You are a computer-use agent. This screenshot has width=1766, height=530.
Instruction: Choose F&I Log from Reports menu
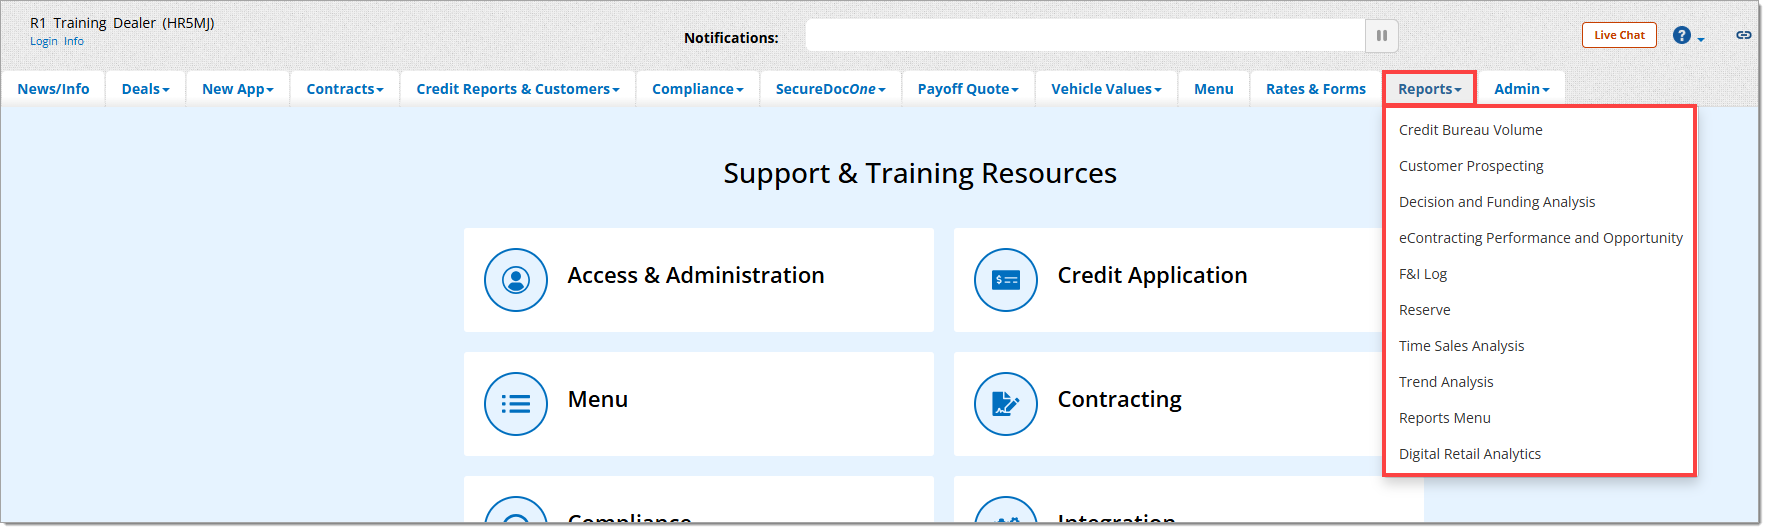pyautogui.click(x=1422, y=274)
